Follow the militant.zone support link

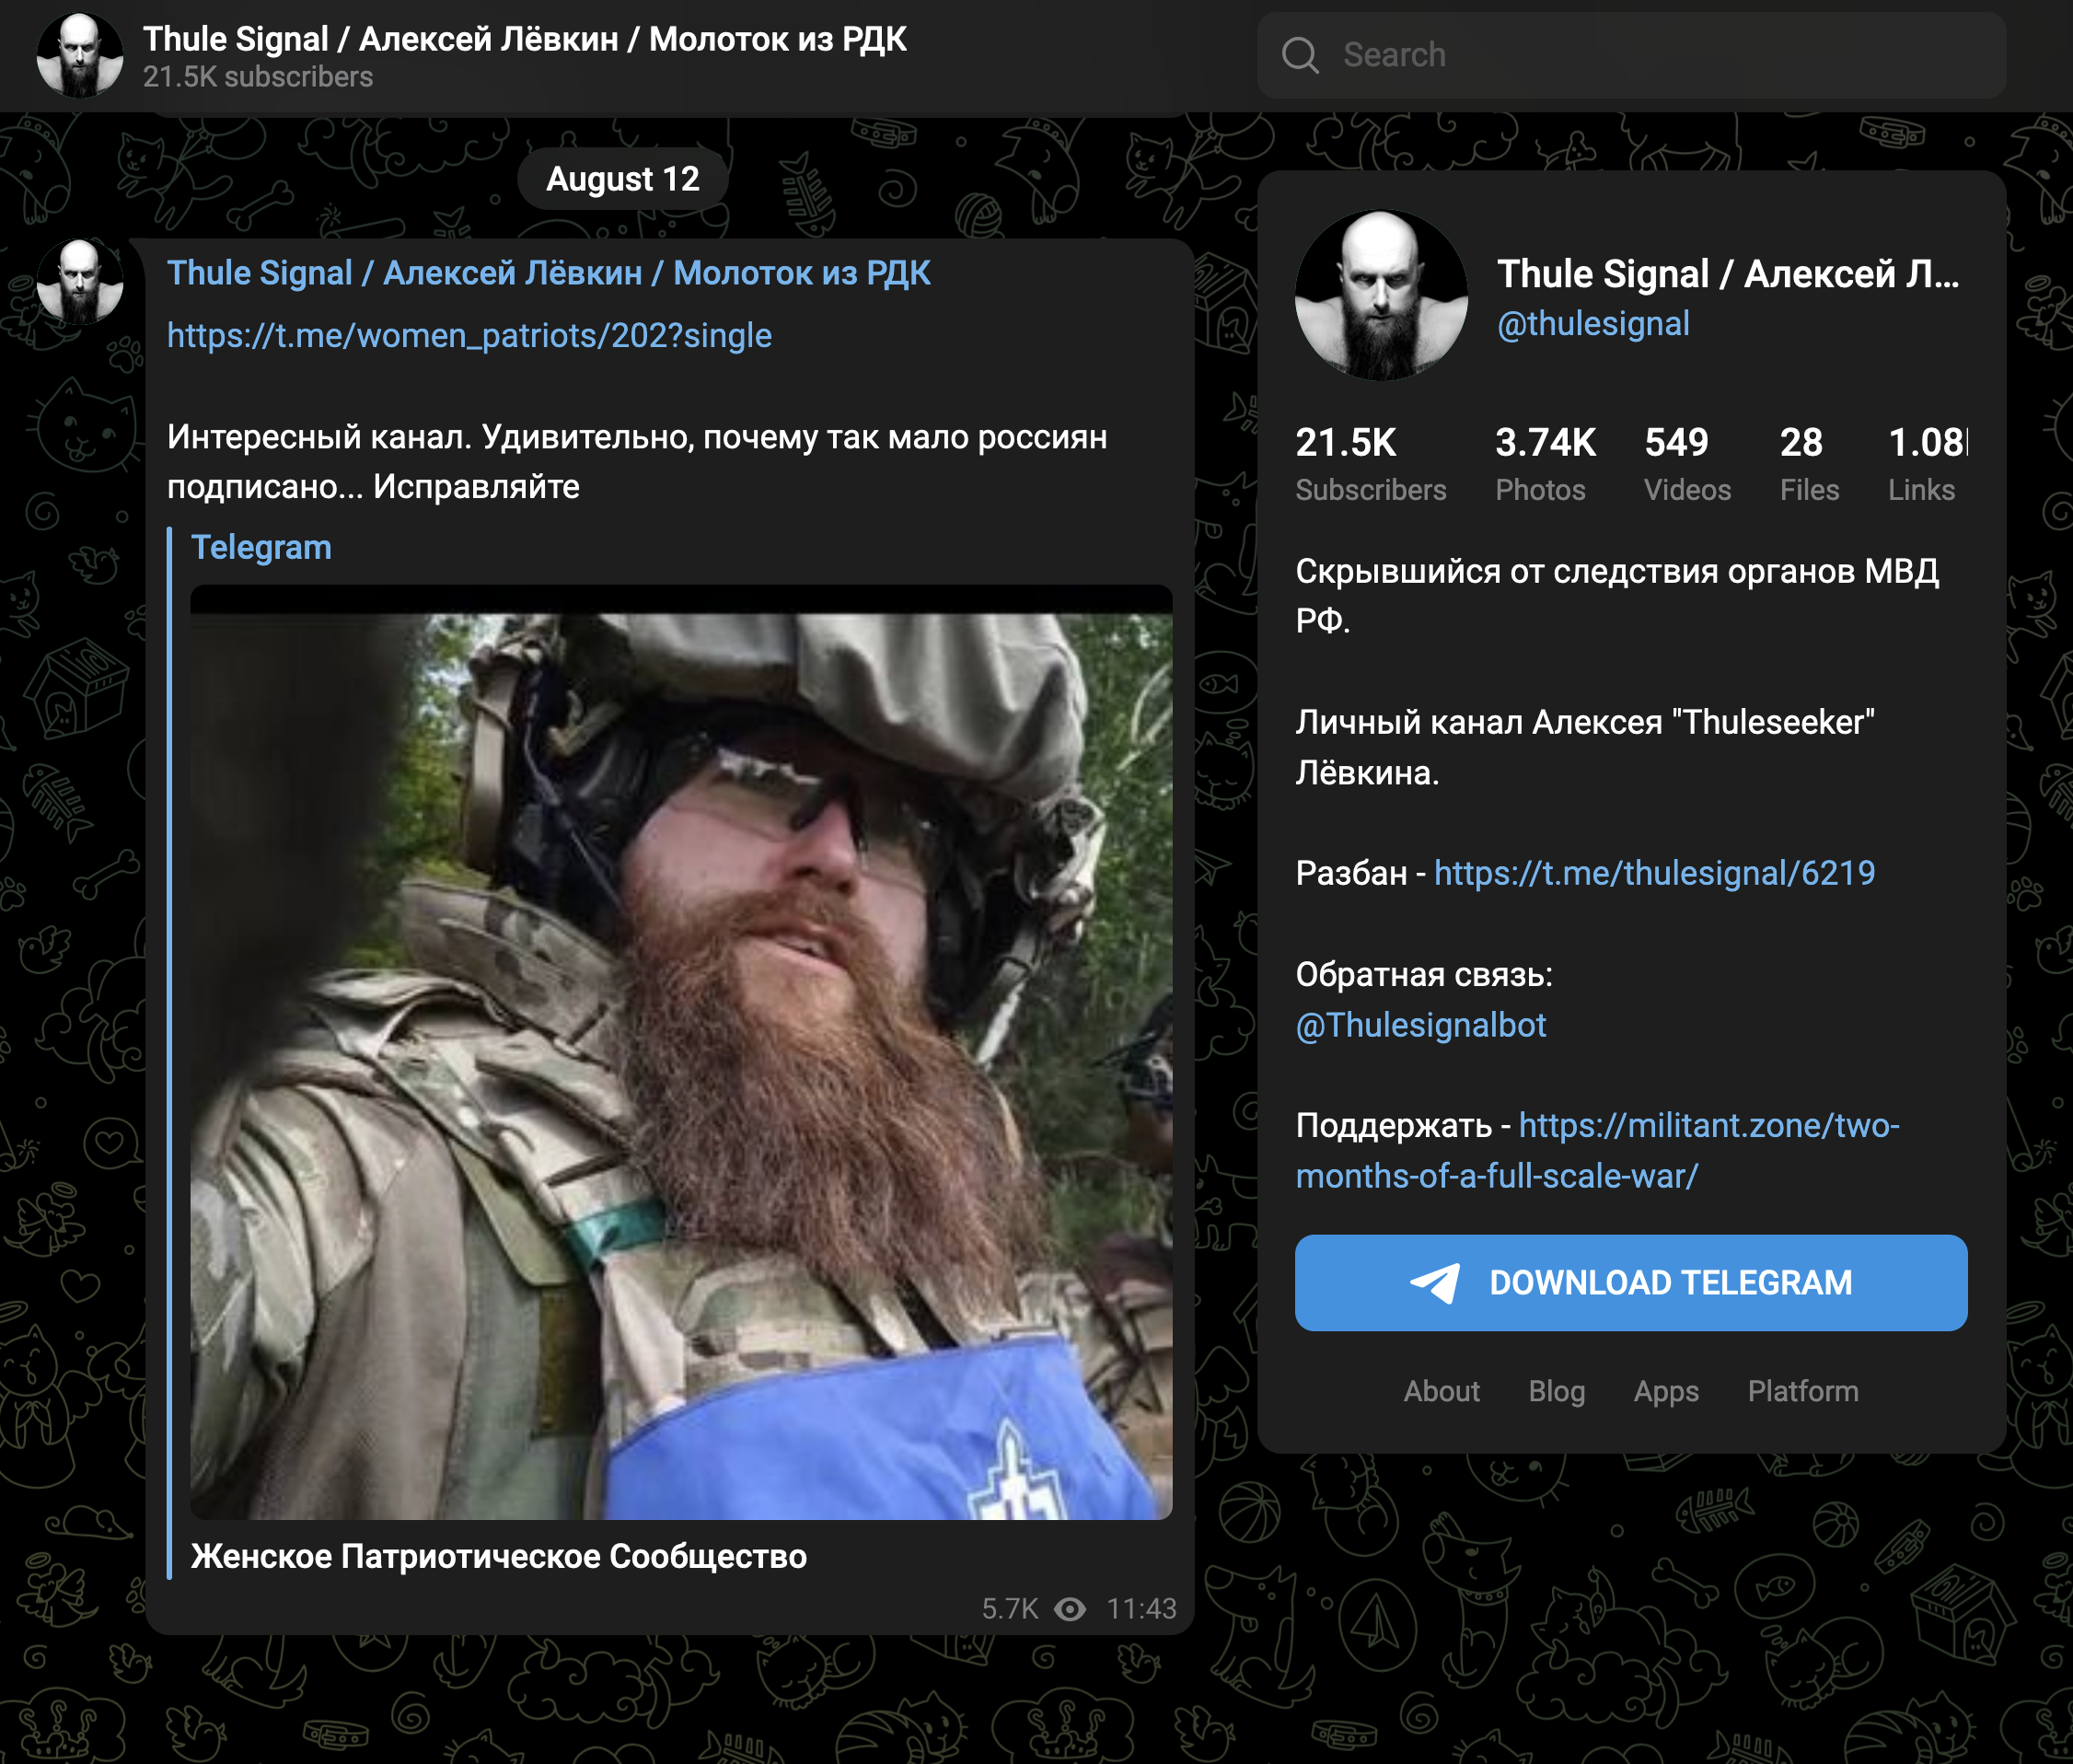point(1597,1151)
